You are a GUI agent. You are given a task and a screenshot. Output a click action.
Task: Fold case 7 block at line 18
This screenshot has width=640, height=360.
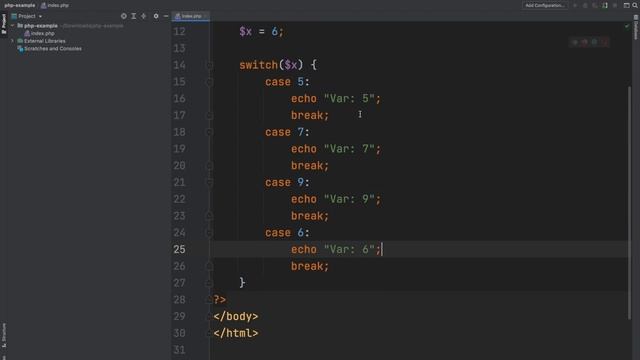(209, 132)
